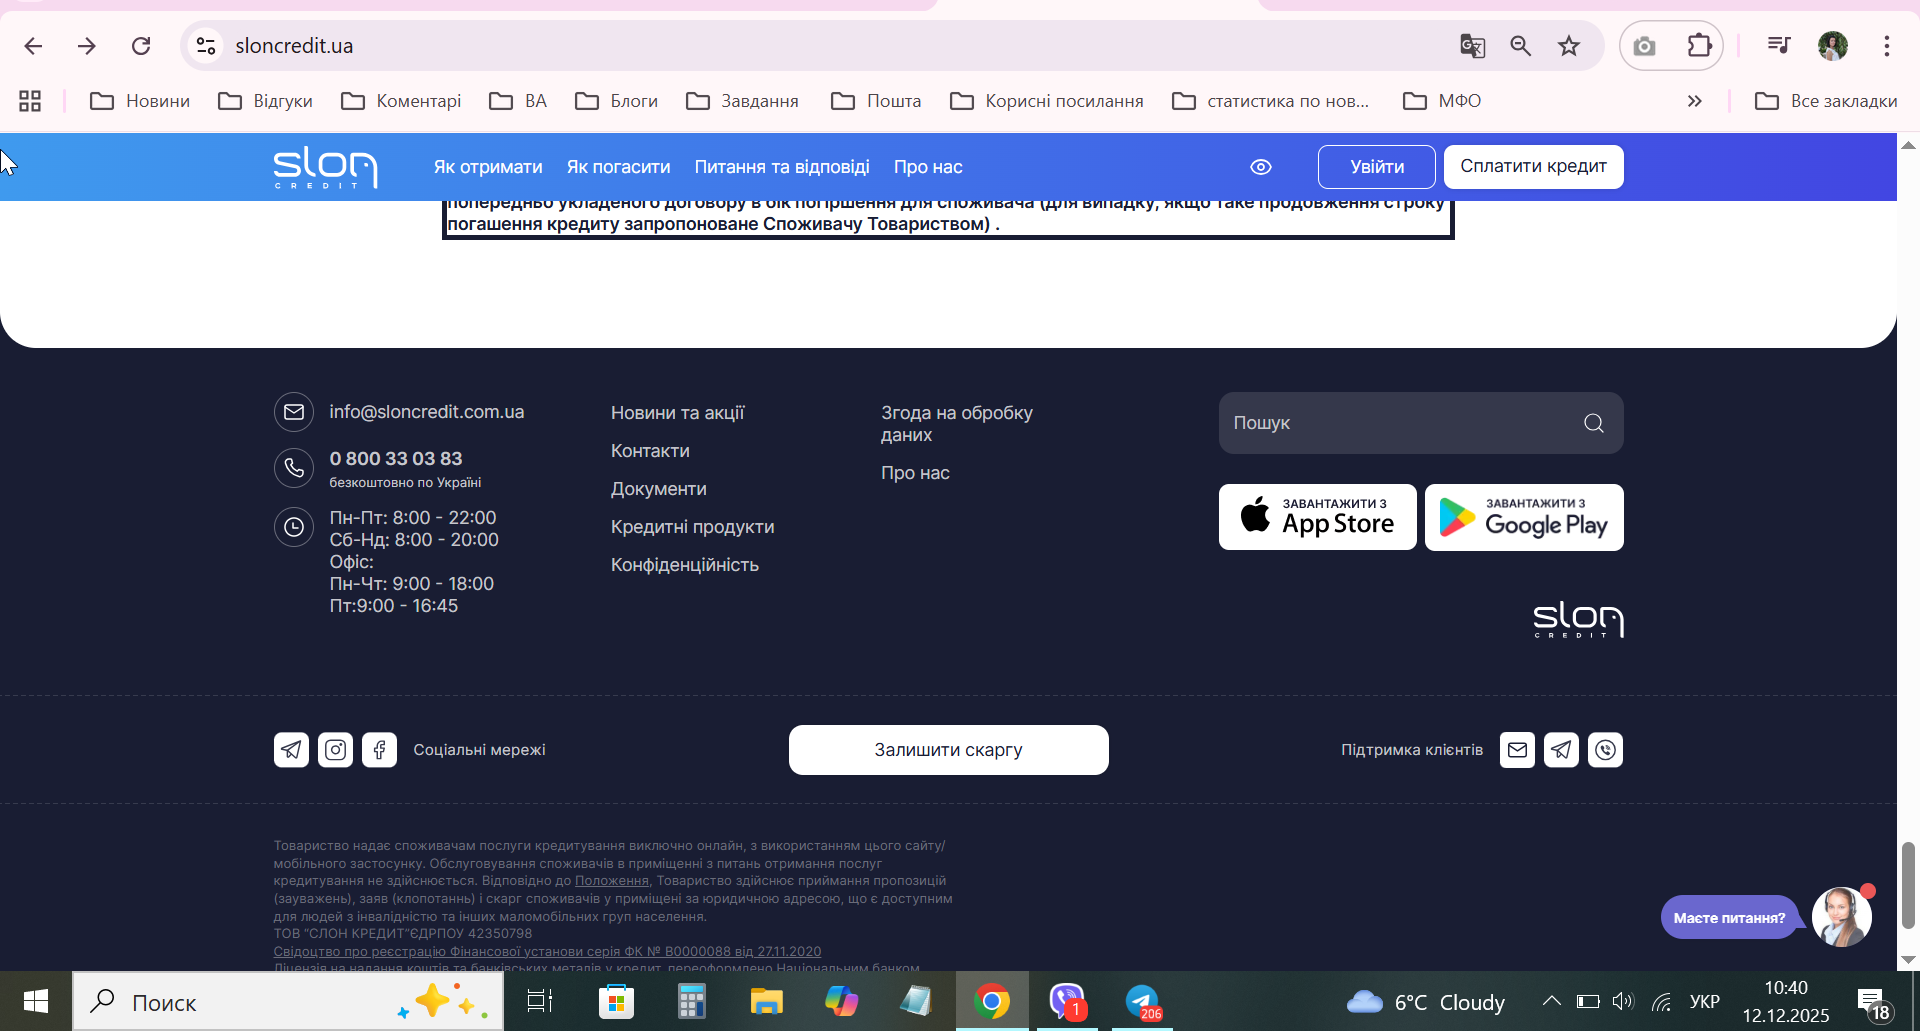Click the Сплатити кредит button
Screen dimensions: 1920x1031
pyautogui.click(x=1534, y=167)
